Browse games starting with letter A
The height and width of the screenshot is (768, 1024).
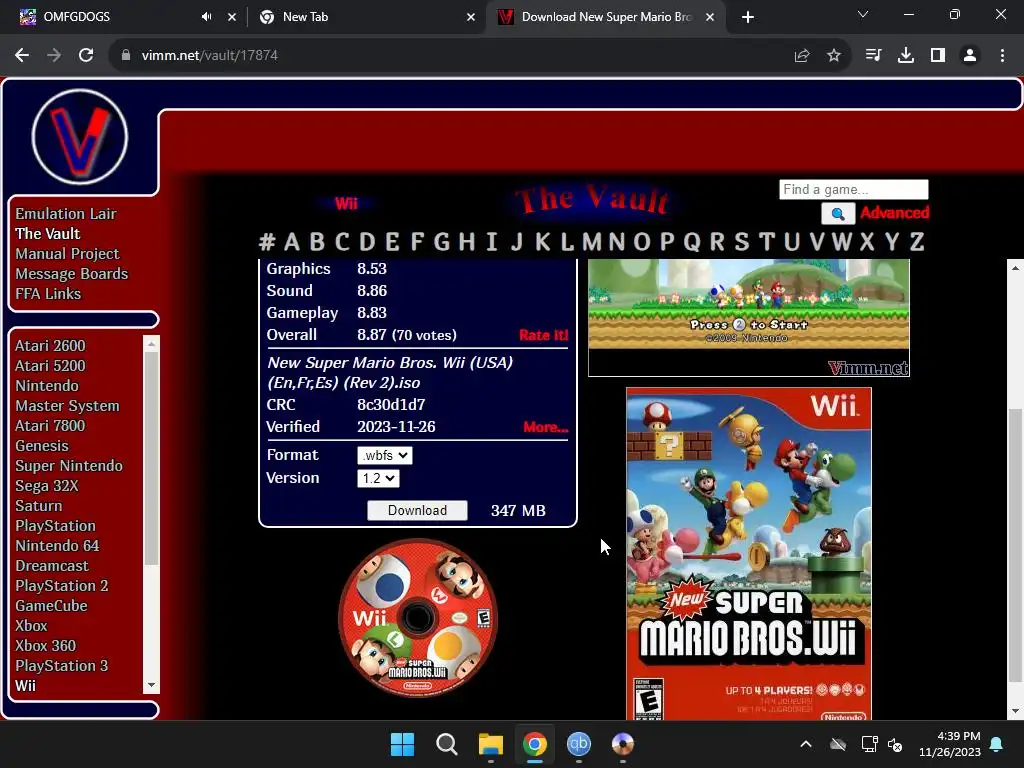(x=292, y=242)
